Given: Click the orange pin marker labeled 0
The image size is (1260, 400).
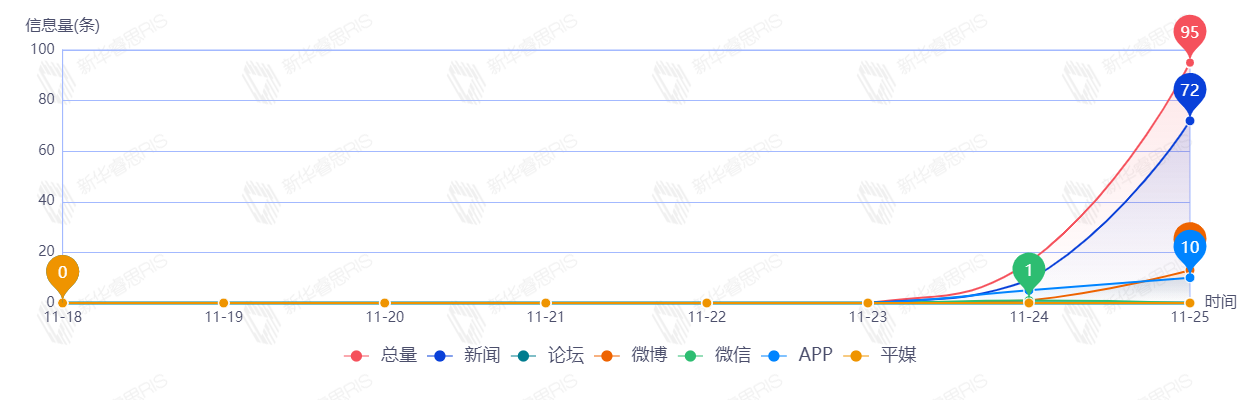Looking at the screenshot, I should pyautogui.click(x=62, y=272).
